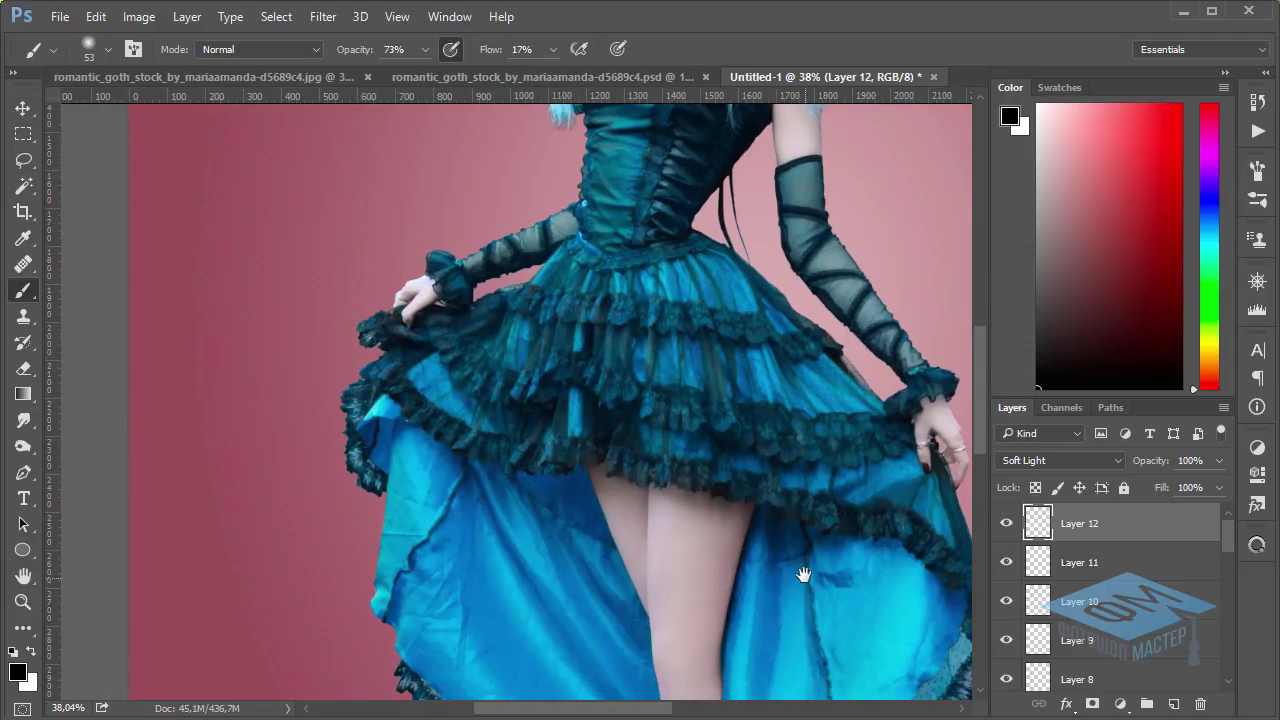Viewport: 1280px width, 720px height.
Task: Select the Clone Stamp tool
Action: (x=23, y=316)
